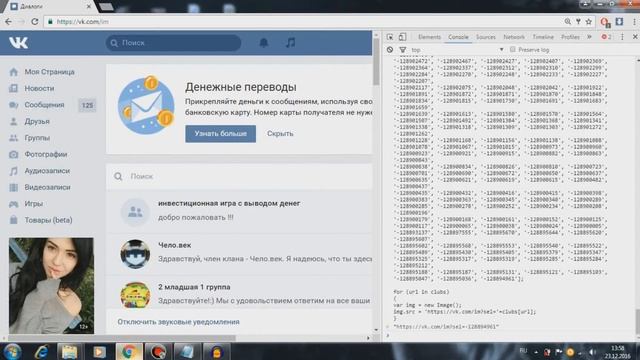Viewport: 640px width, 360px height.
Task: Clear the console with the clear icon
Action: pyautogui.click(x=390, y=49)
